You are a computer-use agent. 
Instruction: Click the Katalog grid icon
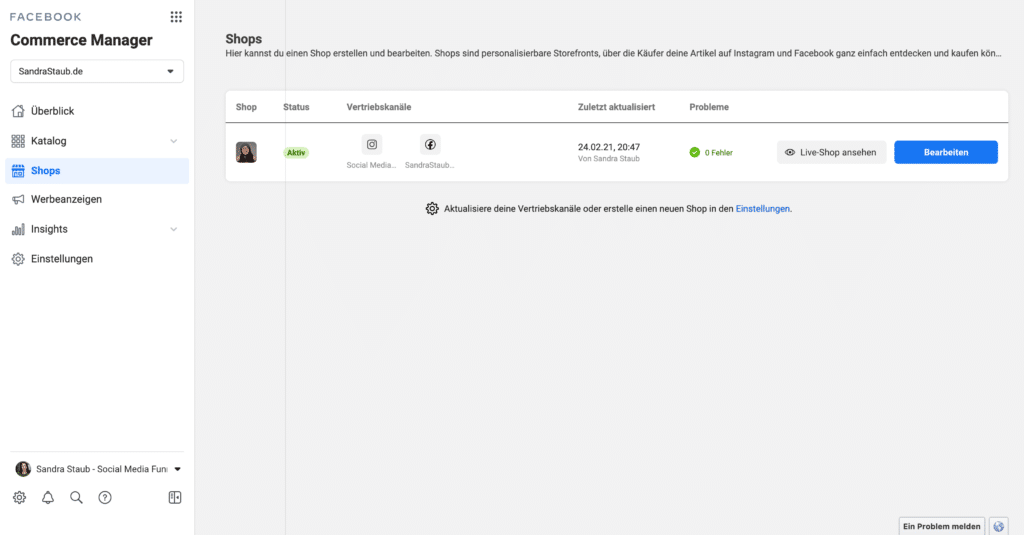point(18,141)
